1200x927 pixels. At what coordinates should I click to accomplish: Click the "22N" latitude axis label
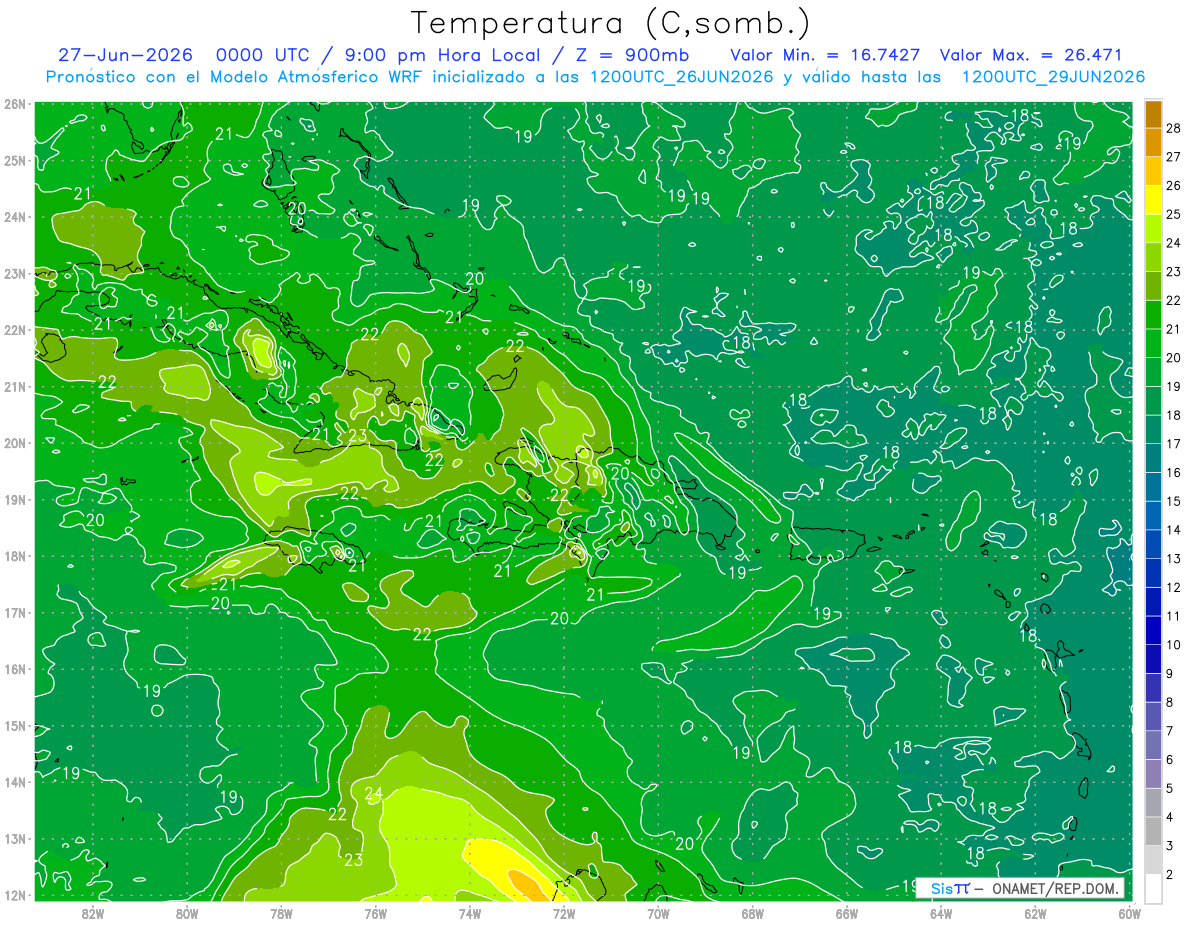pos(14,330)
